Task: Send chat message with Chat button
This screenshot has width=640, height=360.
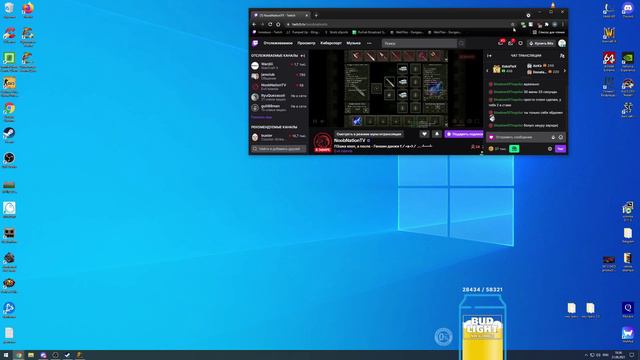Action: pos(560,149)
